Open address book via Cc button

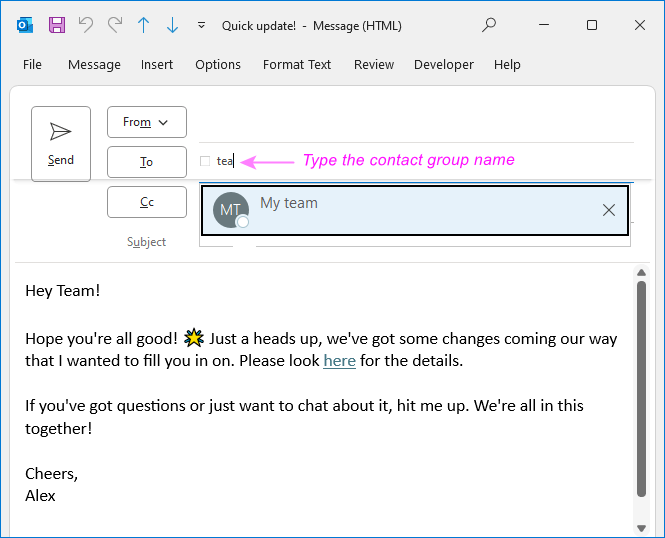(x=147, y=202)
